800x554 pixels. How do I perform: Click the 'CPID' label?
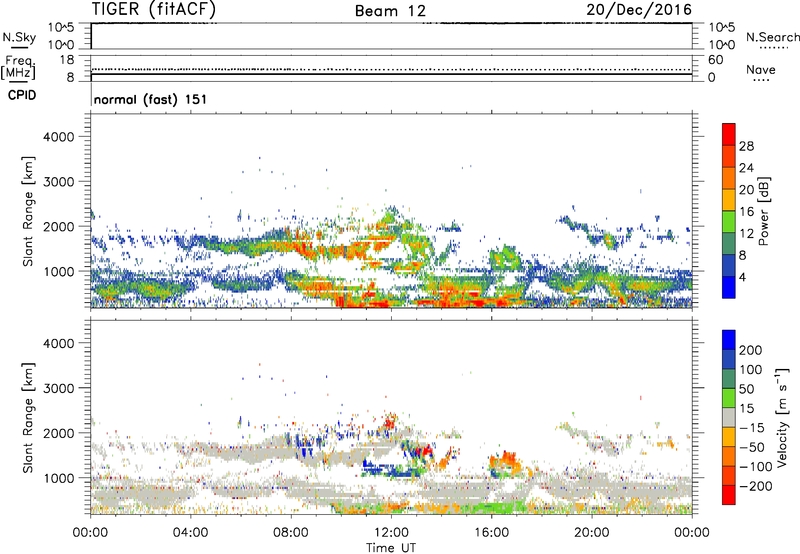[x=22, y=95]
